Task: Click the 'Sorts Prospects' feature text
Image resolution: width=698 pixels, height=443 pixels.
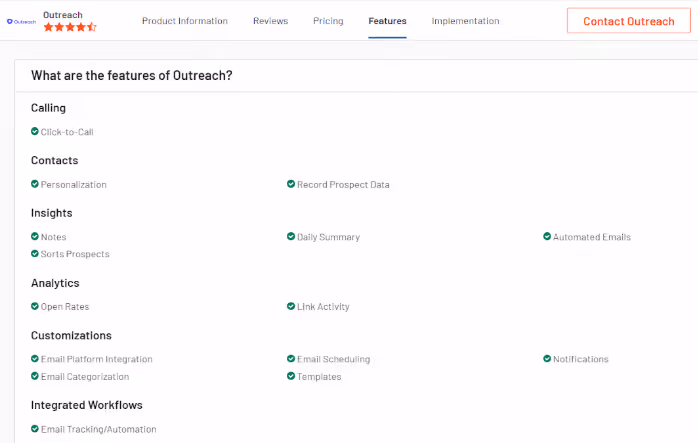Action: coord(75,254)
